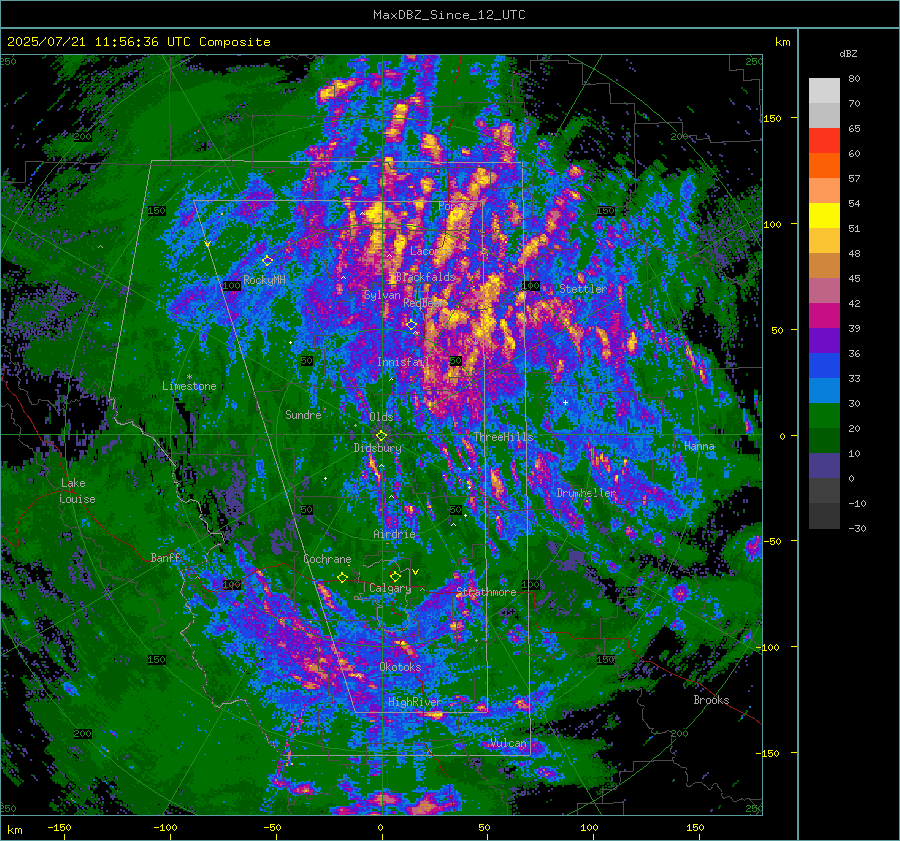Select the orange 57-60 dBZ legend swatch

click(x=824, y=166)
